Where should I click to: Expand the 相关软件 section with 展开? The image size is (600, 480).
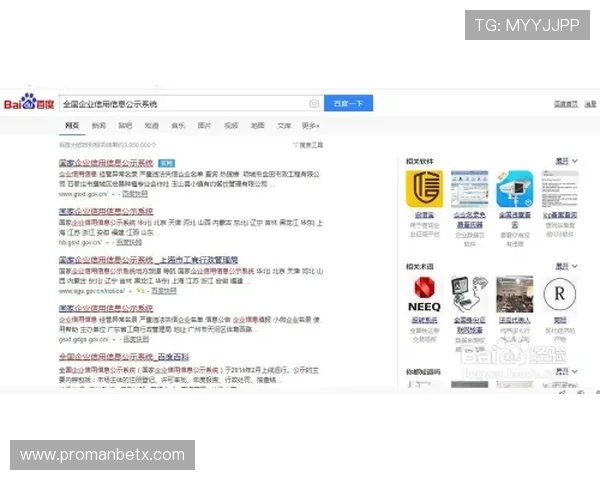(x=566, y=161)
